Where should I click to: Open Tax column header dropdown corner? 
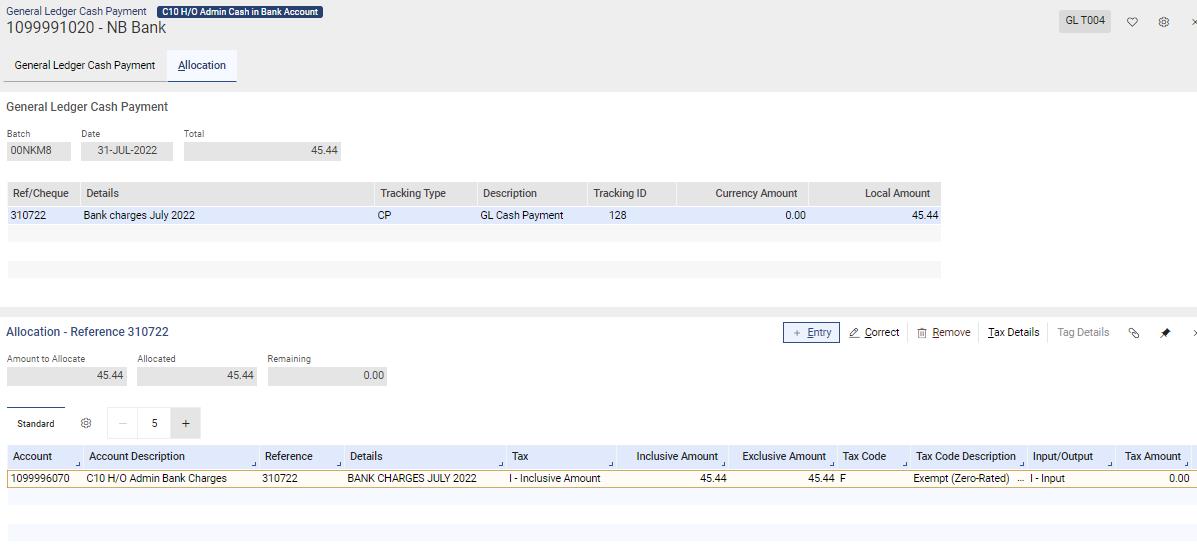[x=611, y=464]
